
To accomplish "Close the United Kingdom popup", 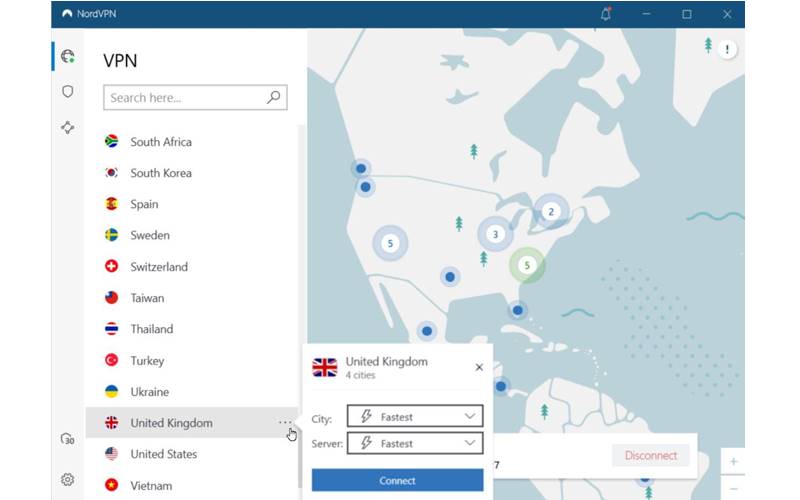I will pyautogui.click(x=479, y=367).
